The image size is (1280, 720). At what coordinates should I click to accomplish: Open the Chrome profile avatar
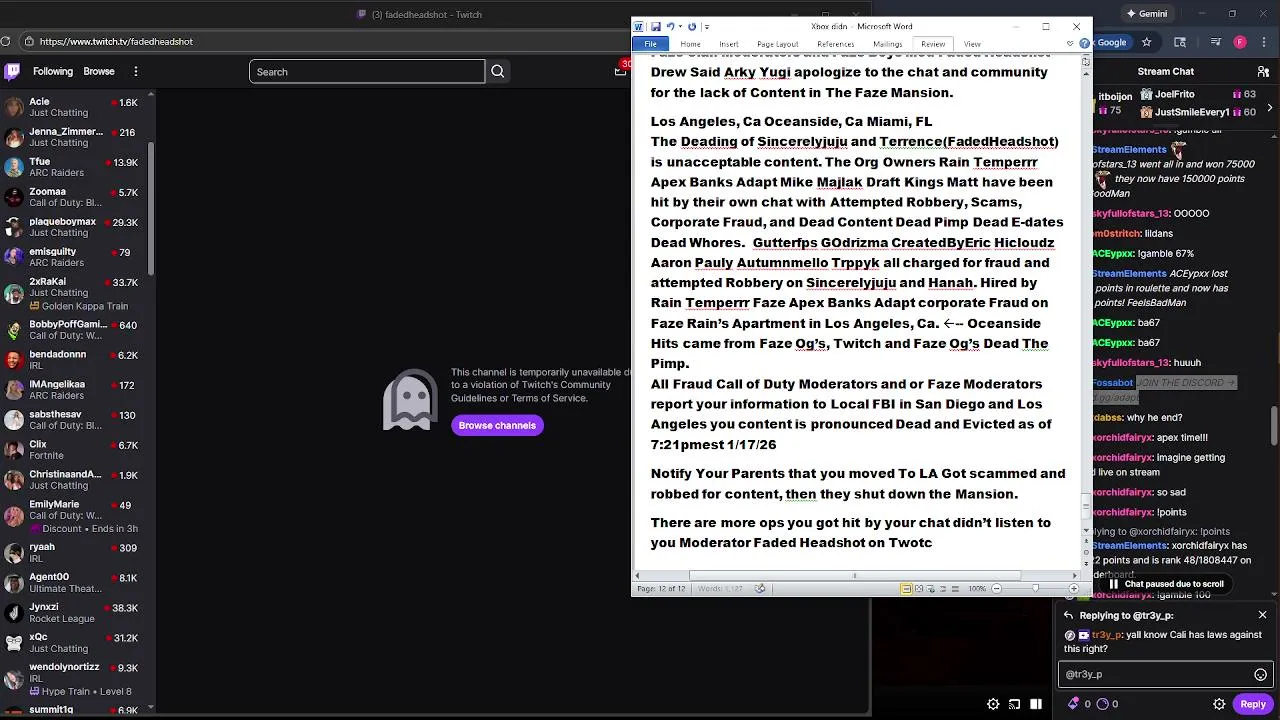(1240, 42)
